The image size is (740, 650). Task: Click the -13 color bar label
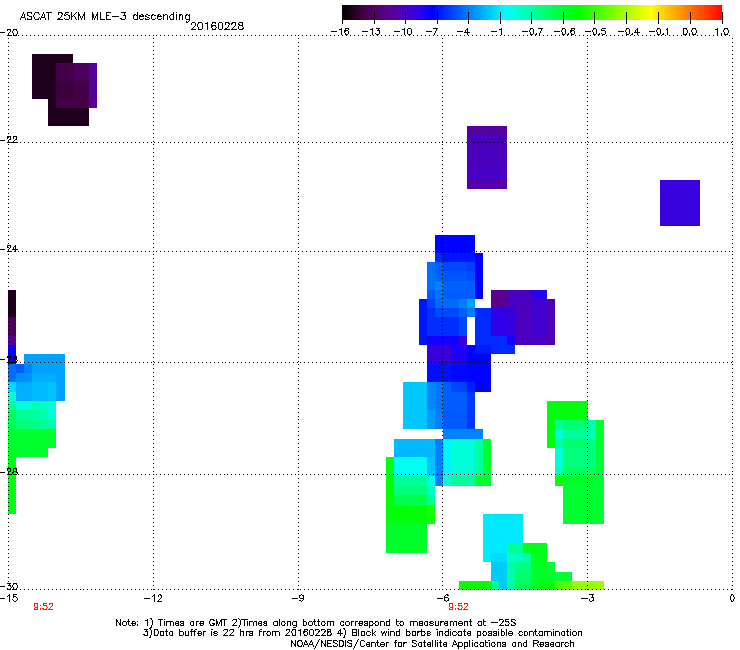coord(371,32)
